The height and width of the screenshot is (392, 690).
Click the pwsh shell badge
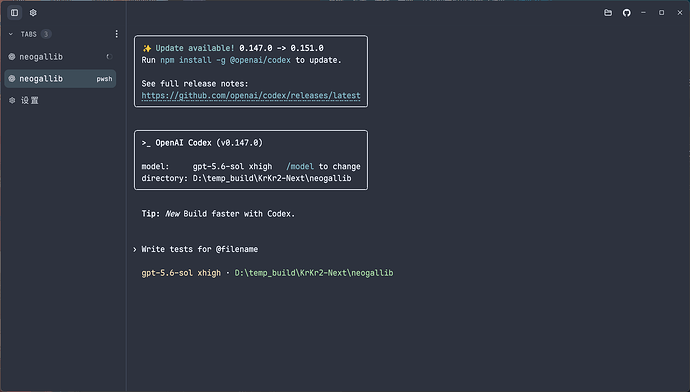pos(104,79)
